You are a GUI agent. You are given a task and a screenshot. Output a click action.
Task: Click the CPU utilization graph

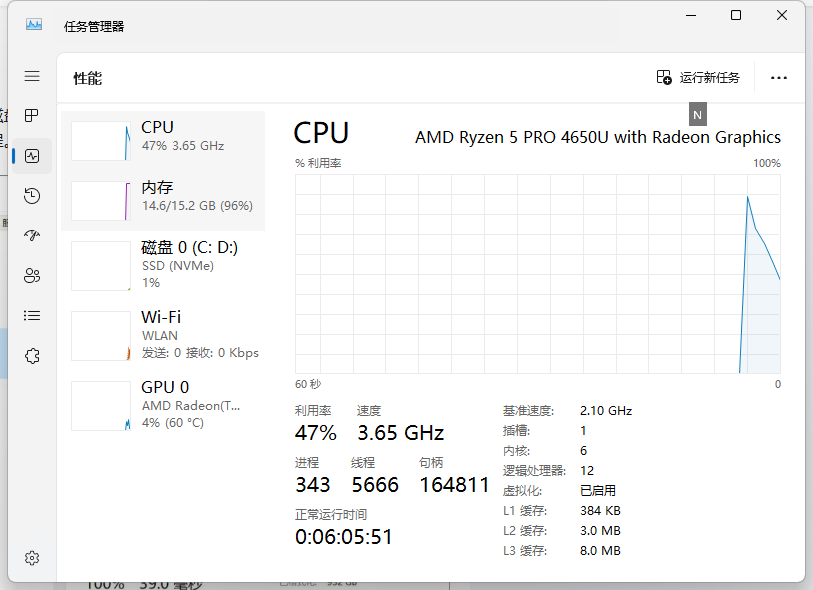538,274
